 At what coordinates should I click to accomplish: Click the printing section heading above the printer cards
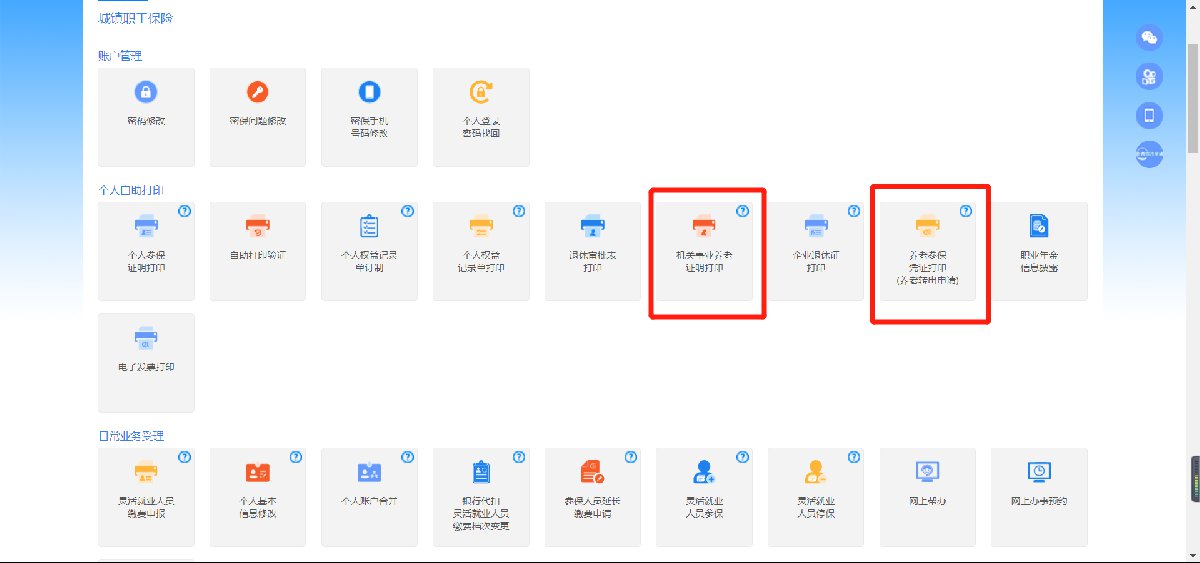pyautogui.click(x=131, y=190)
